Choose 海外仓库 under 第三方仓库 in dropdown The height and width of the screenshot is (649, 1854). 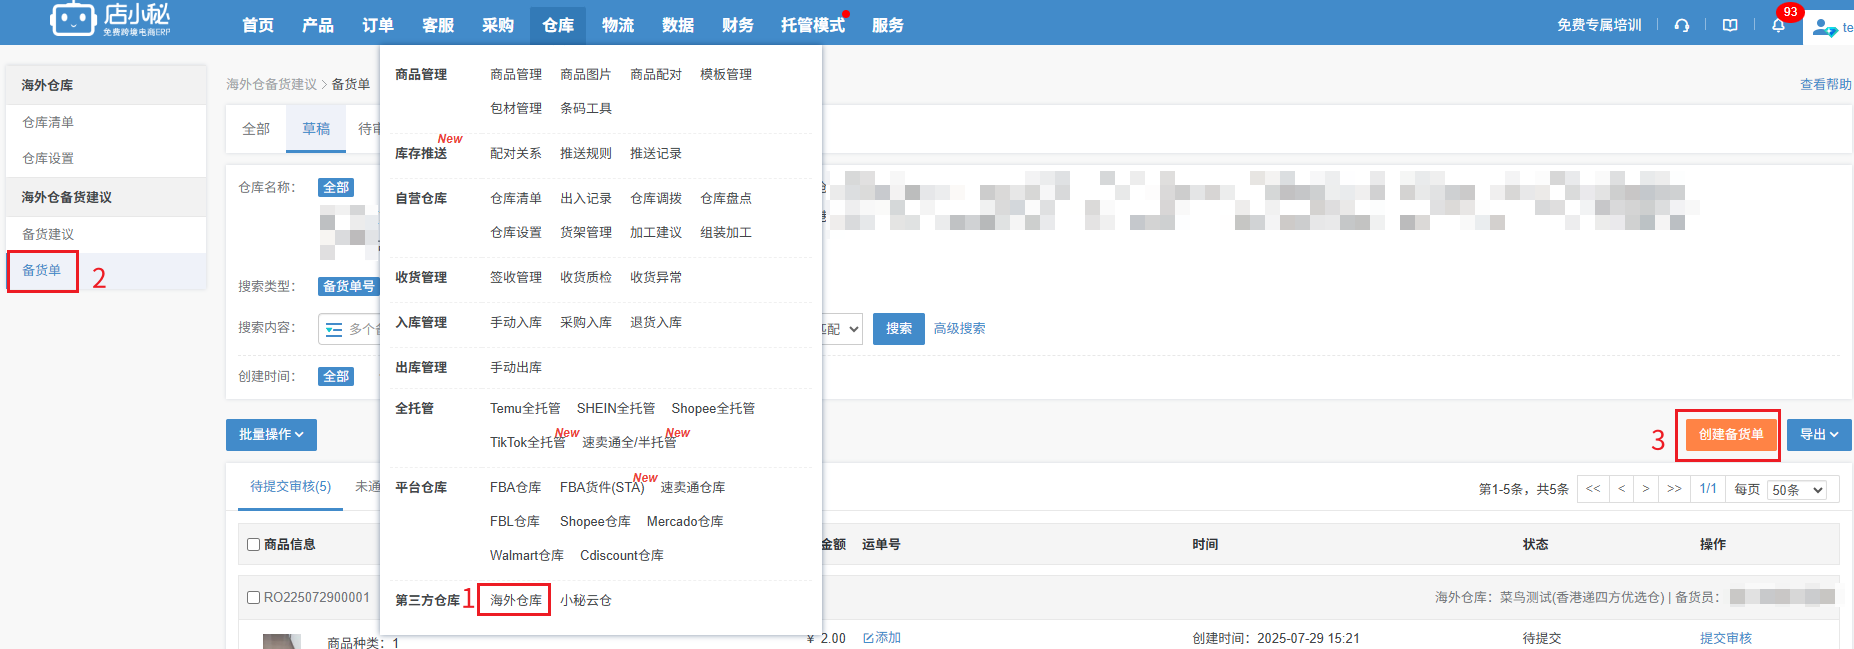click(516, 600)
